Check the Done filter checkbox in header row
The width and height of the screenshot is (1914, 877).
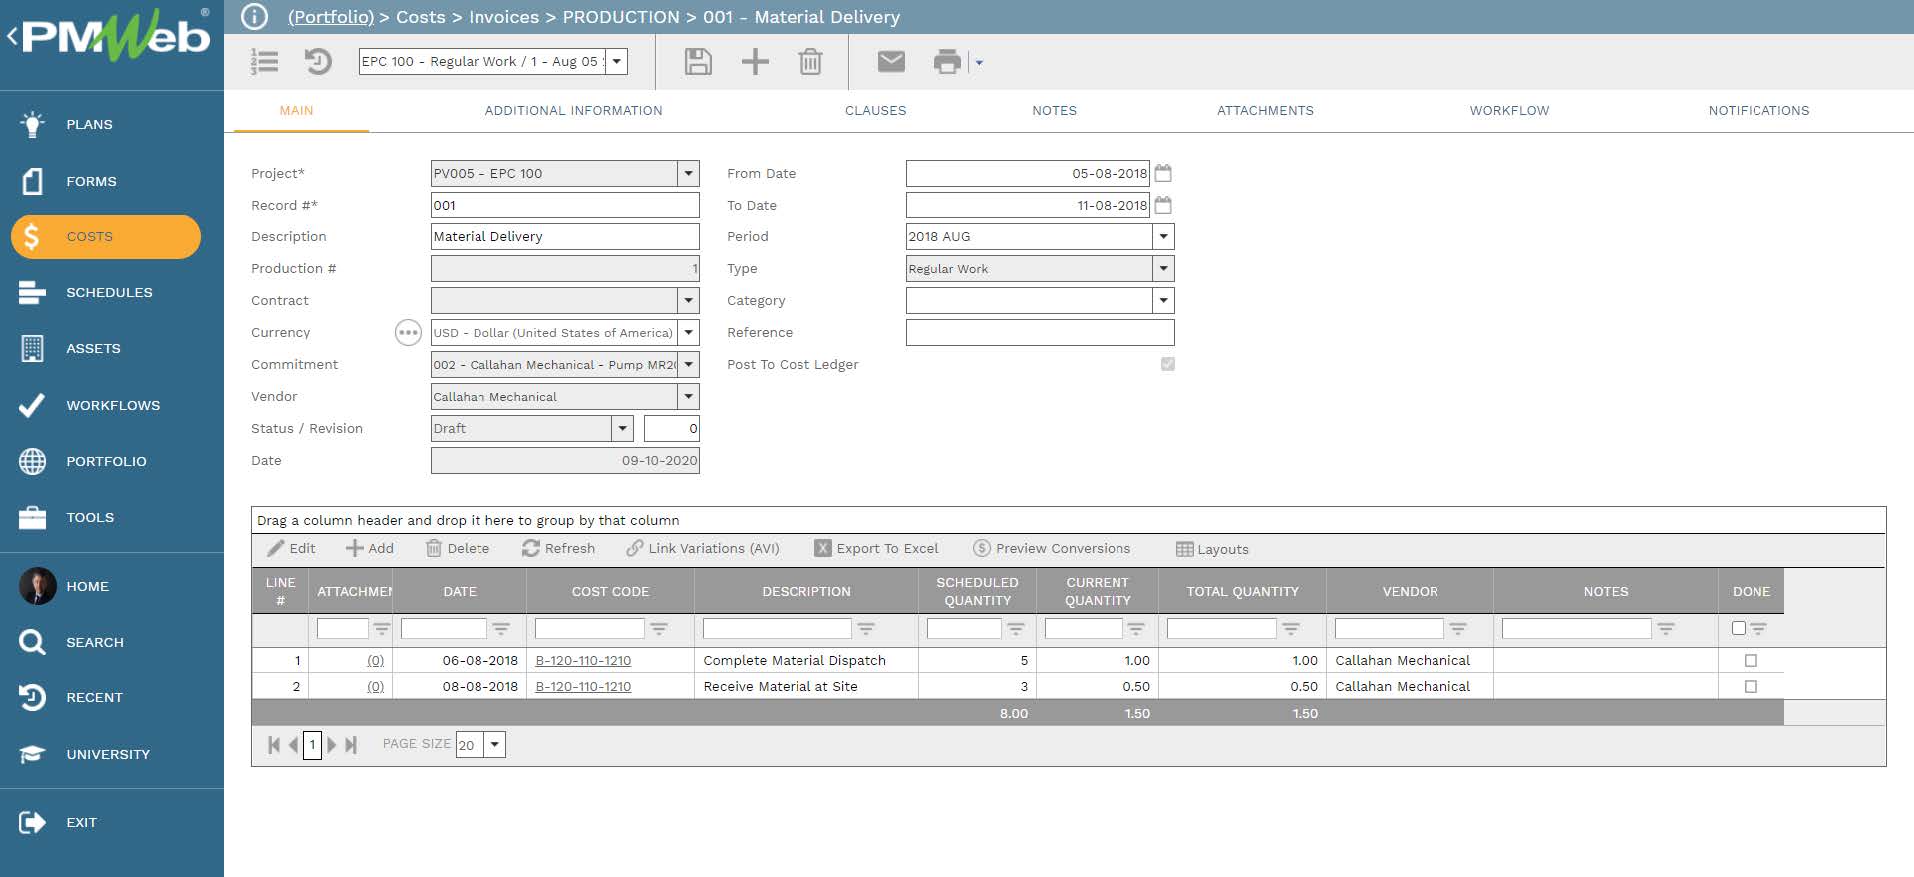[1738, 628]
